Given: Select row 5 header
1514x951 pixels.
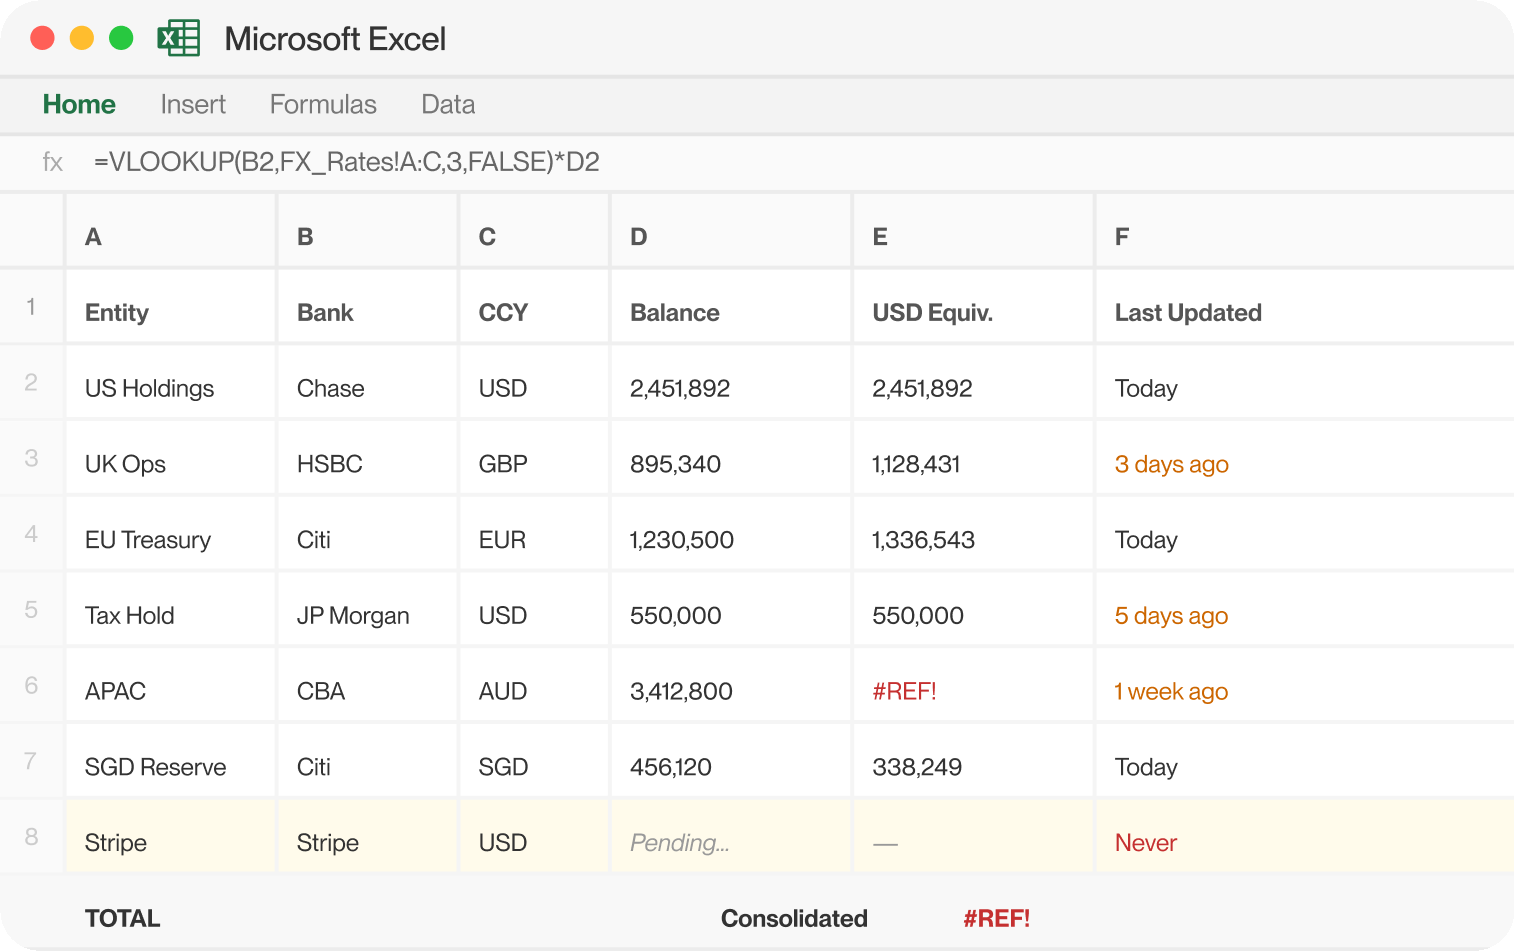Looking at the screenshot, I should (x=31, y=610).
